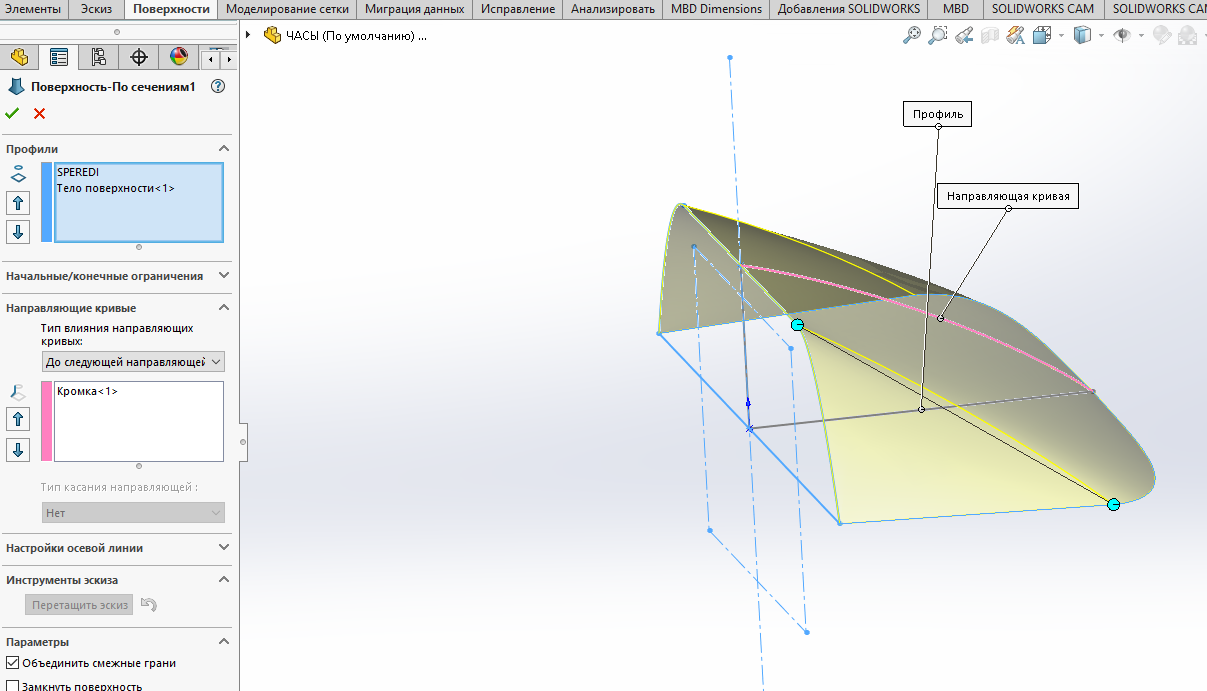Toggle the Hide/Show Items eye icon
The height and width of the screenshot is (691, 1207).
pyautogui.click(x=1122, y=36)
